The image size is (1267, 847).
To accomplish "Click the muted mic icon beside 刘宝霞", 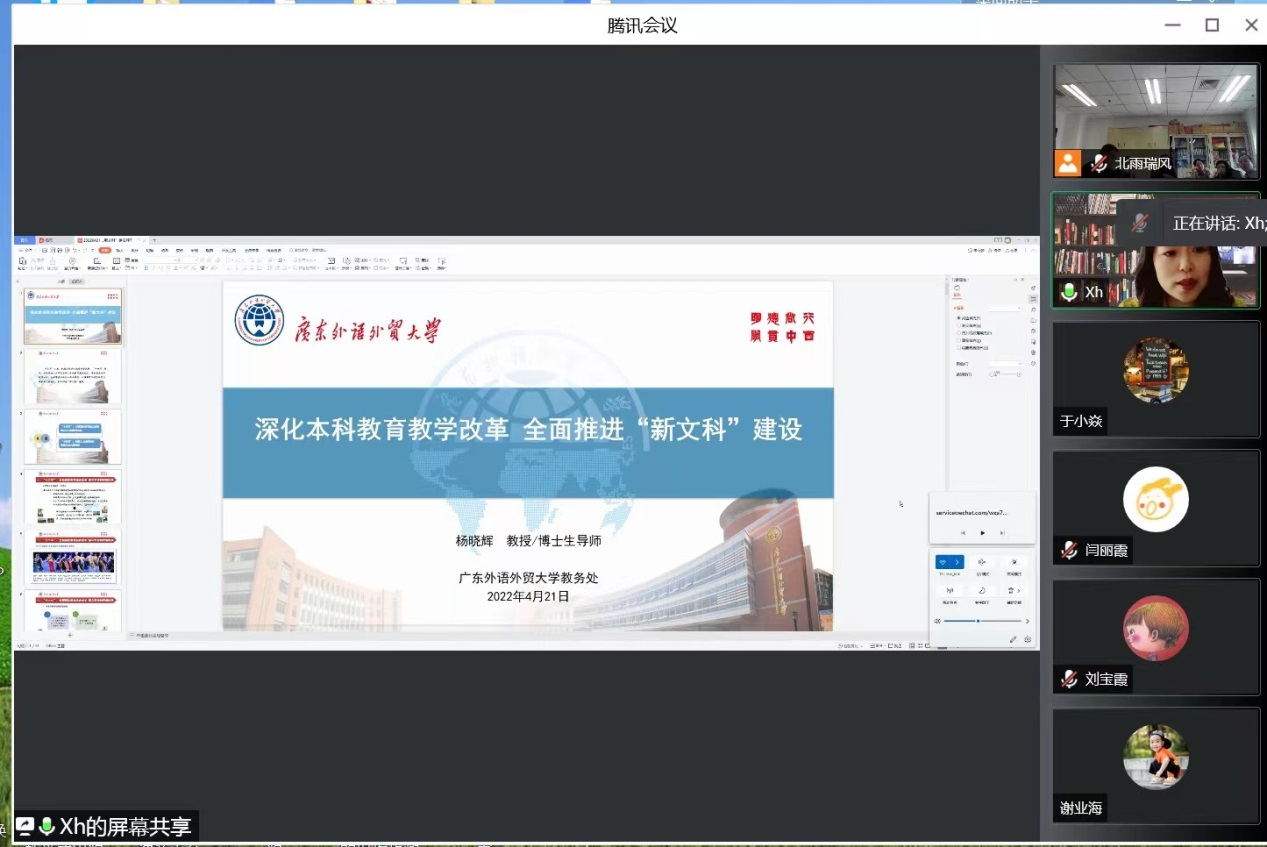I will point(1069,679).
